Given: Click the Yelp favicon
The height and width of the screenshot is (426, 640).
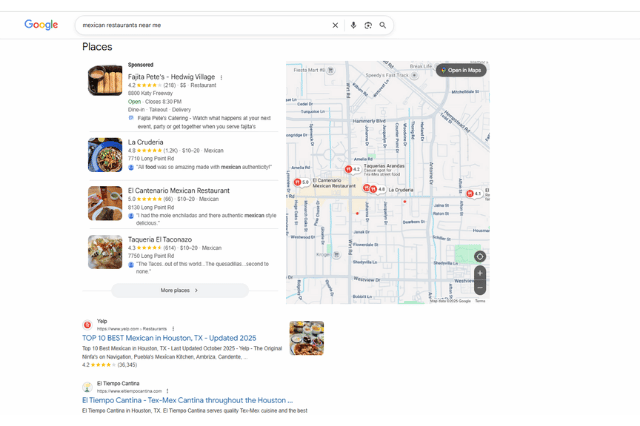Looking at the screenshot, I should click(87, 325).
